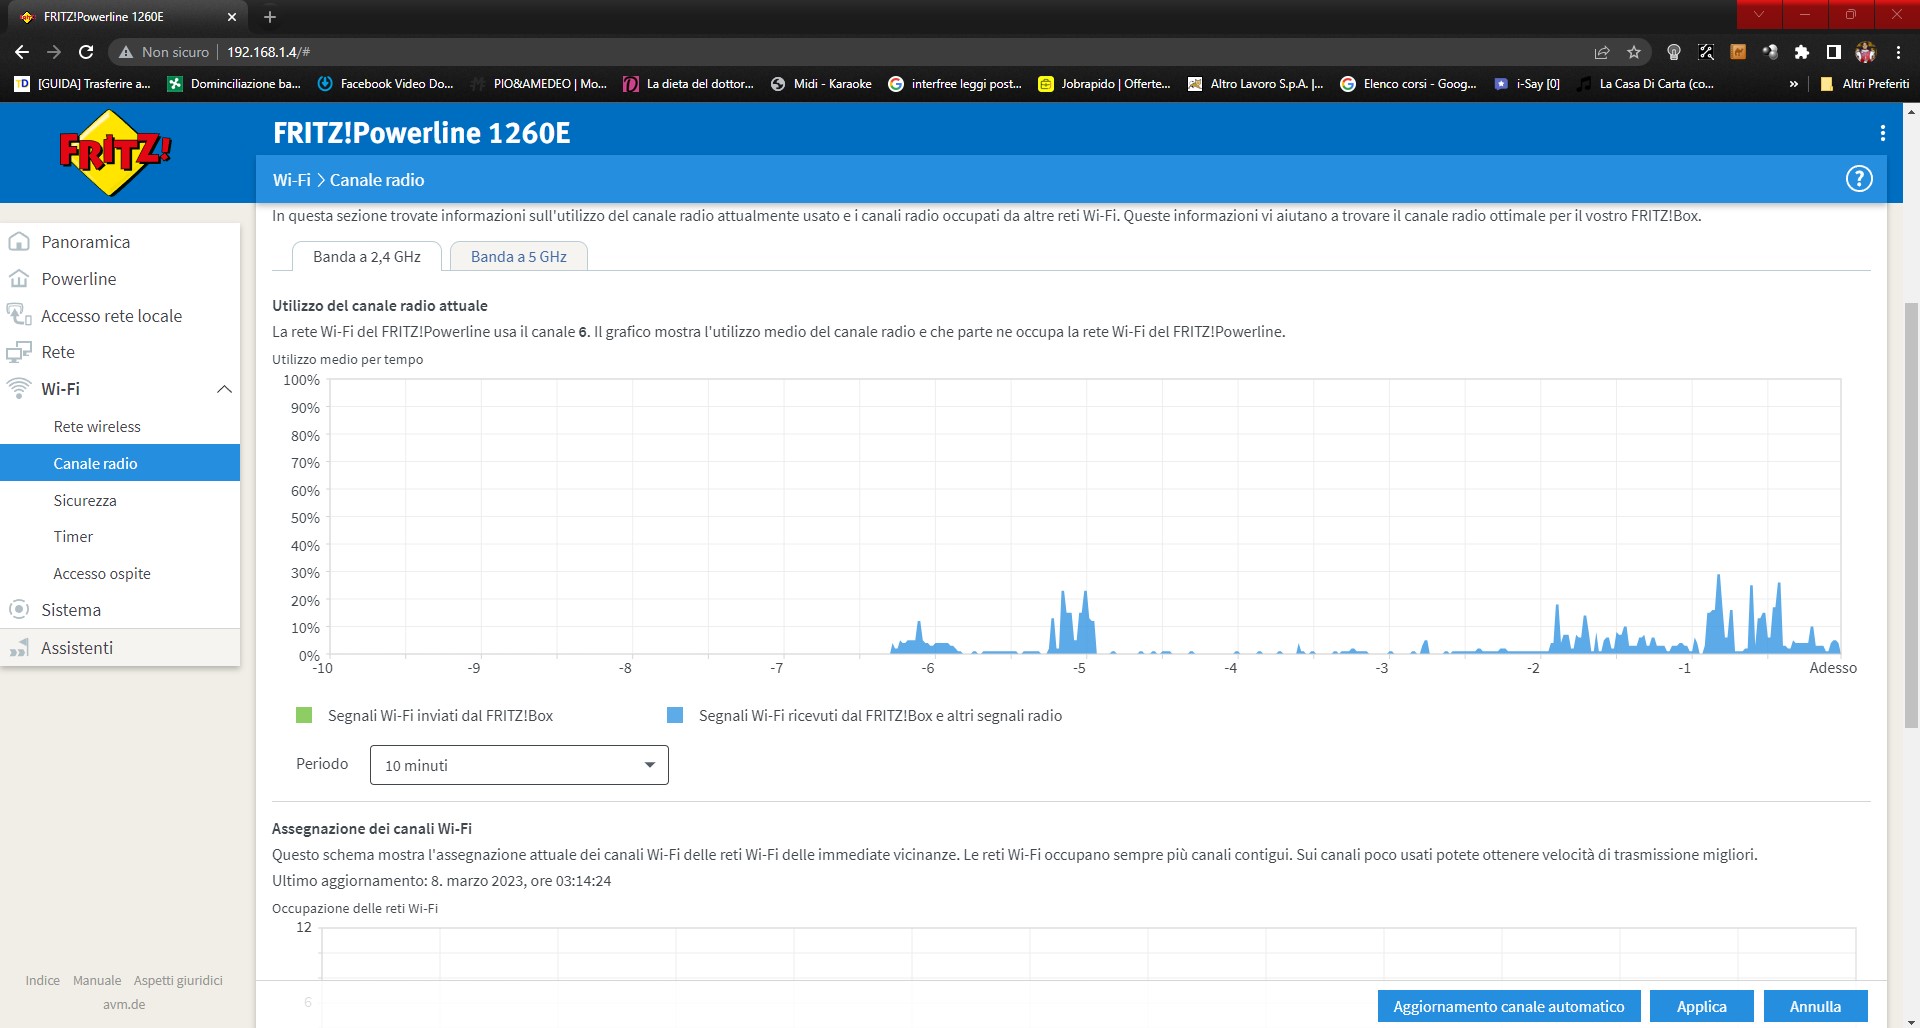Click the Accesso rete locale icon
This screenshot has width=1920, height=1028.
coord(19,315)
